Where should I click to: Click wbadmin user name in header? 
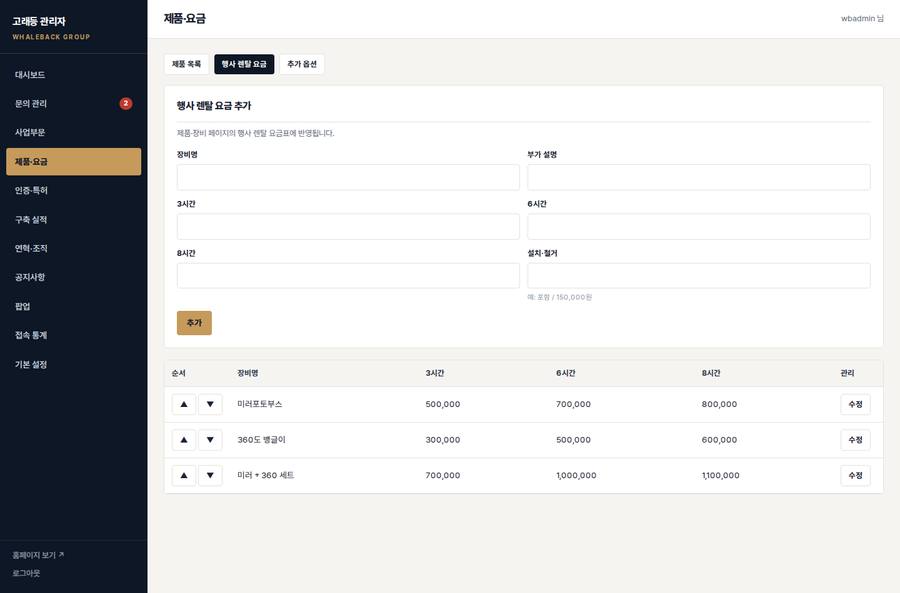point(862,18)
